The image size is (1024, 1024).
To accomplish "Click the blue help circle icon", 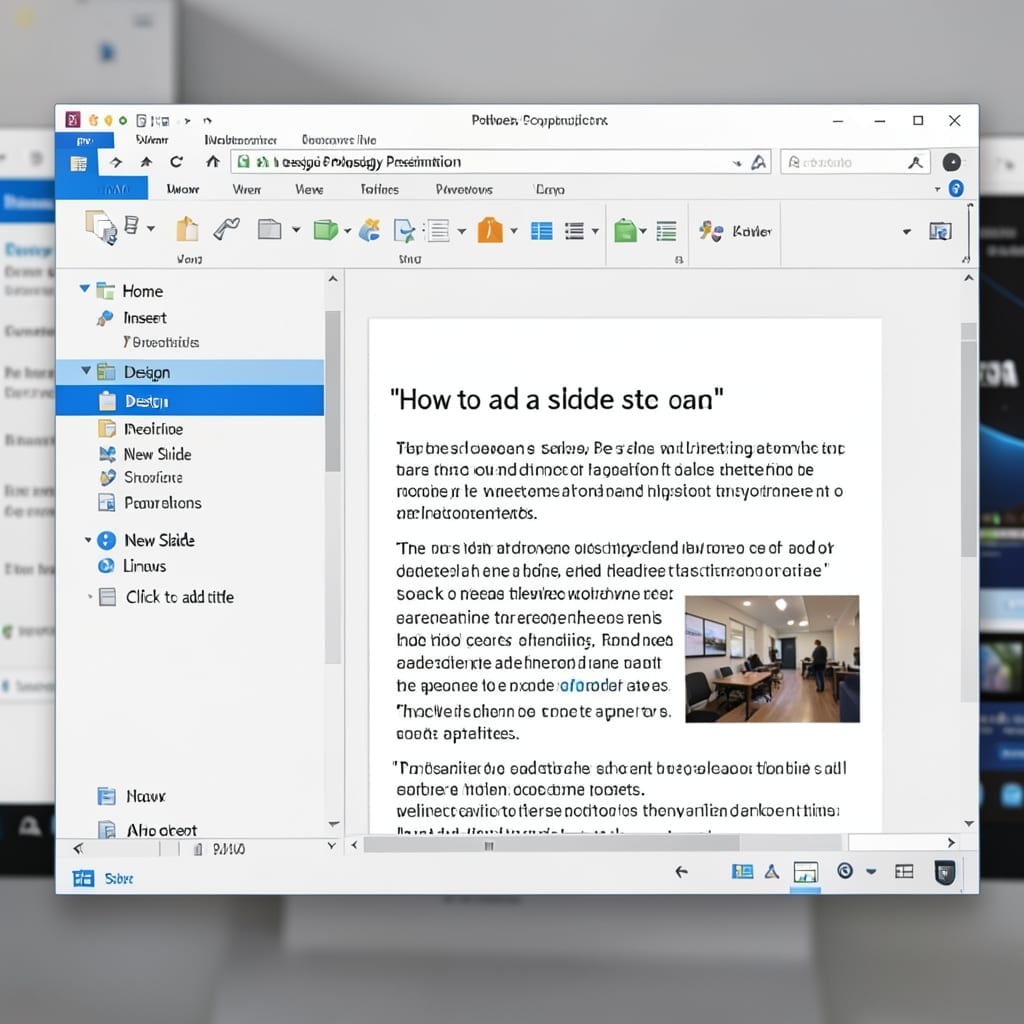I will click(955, 189).
